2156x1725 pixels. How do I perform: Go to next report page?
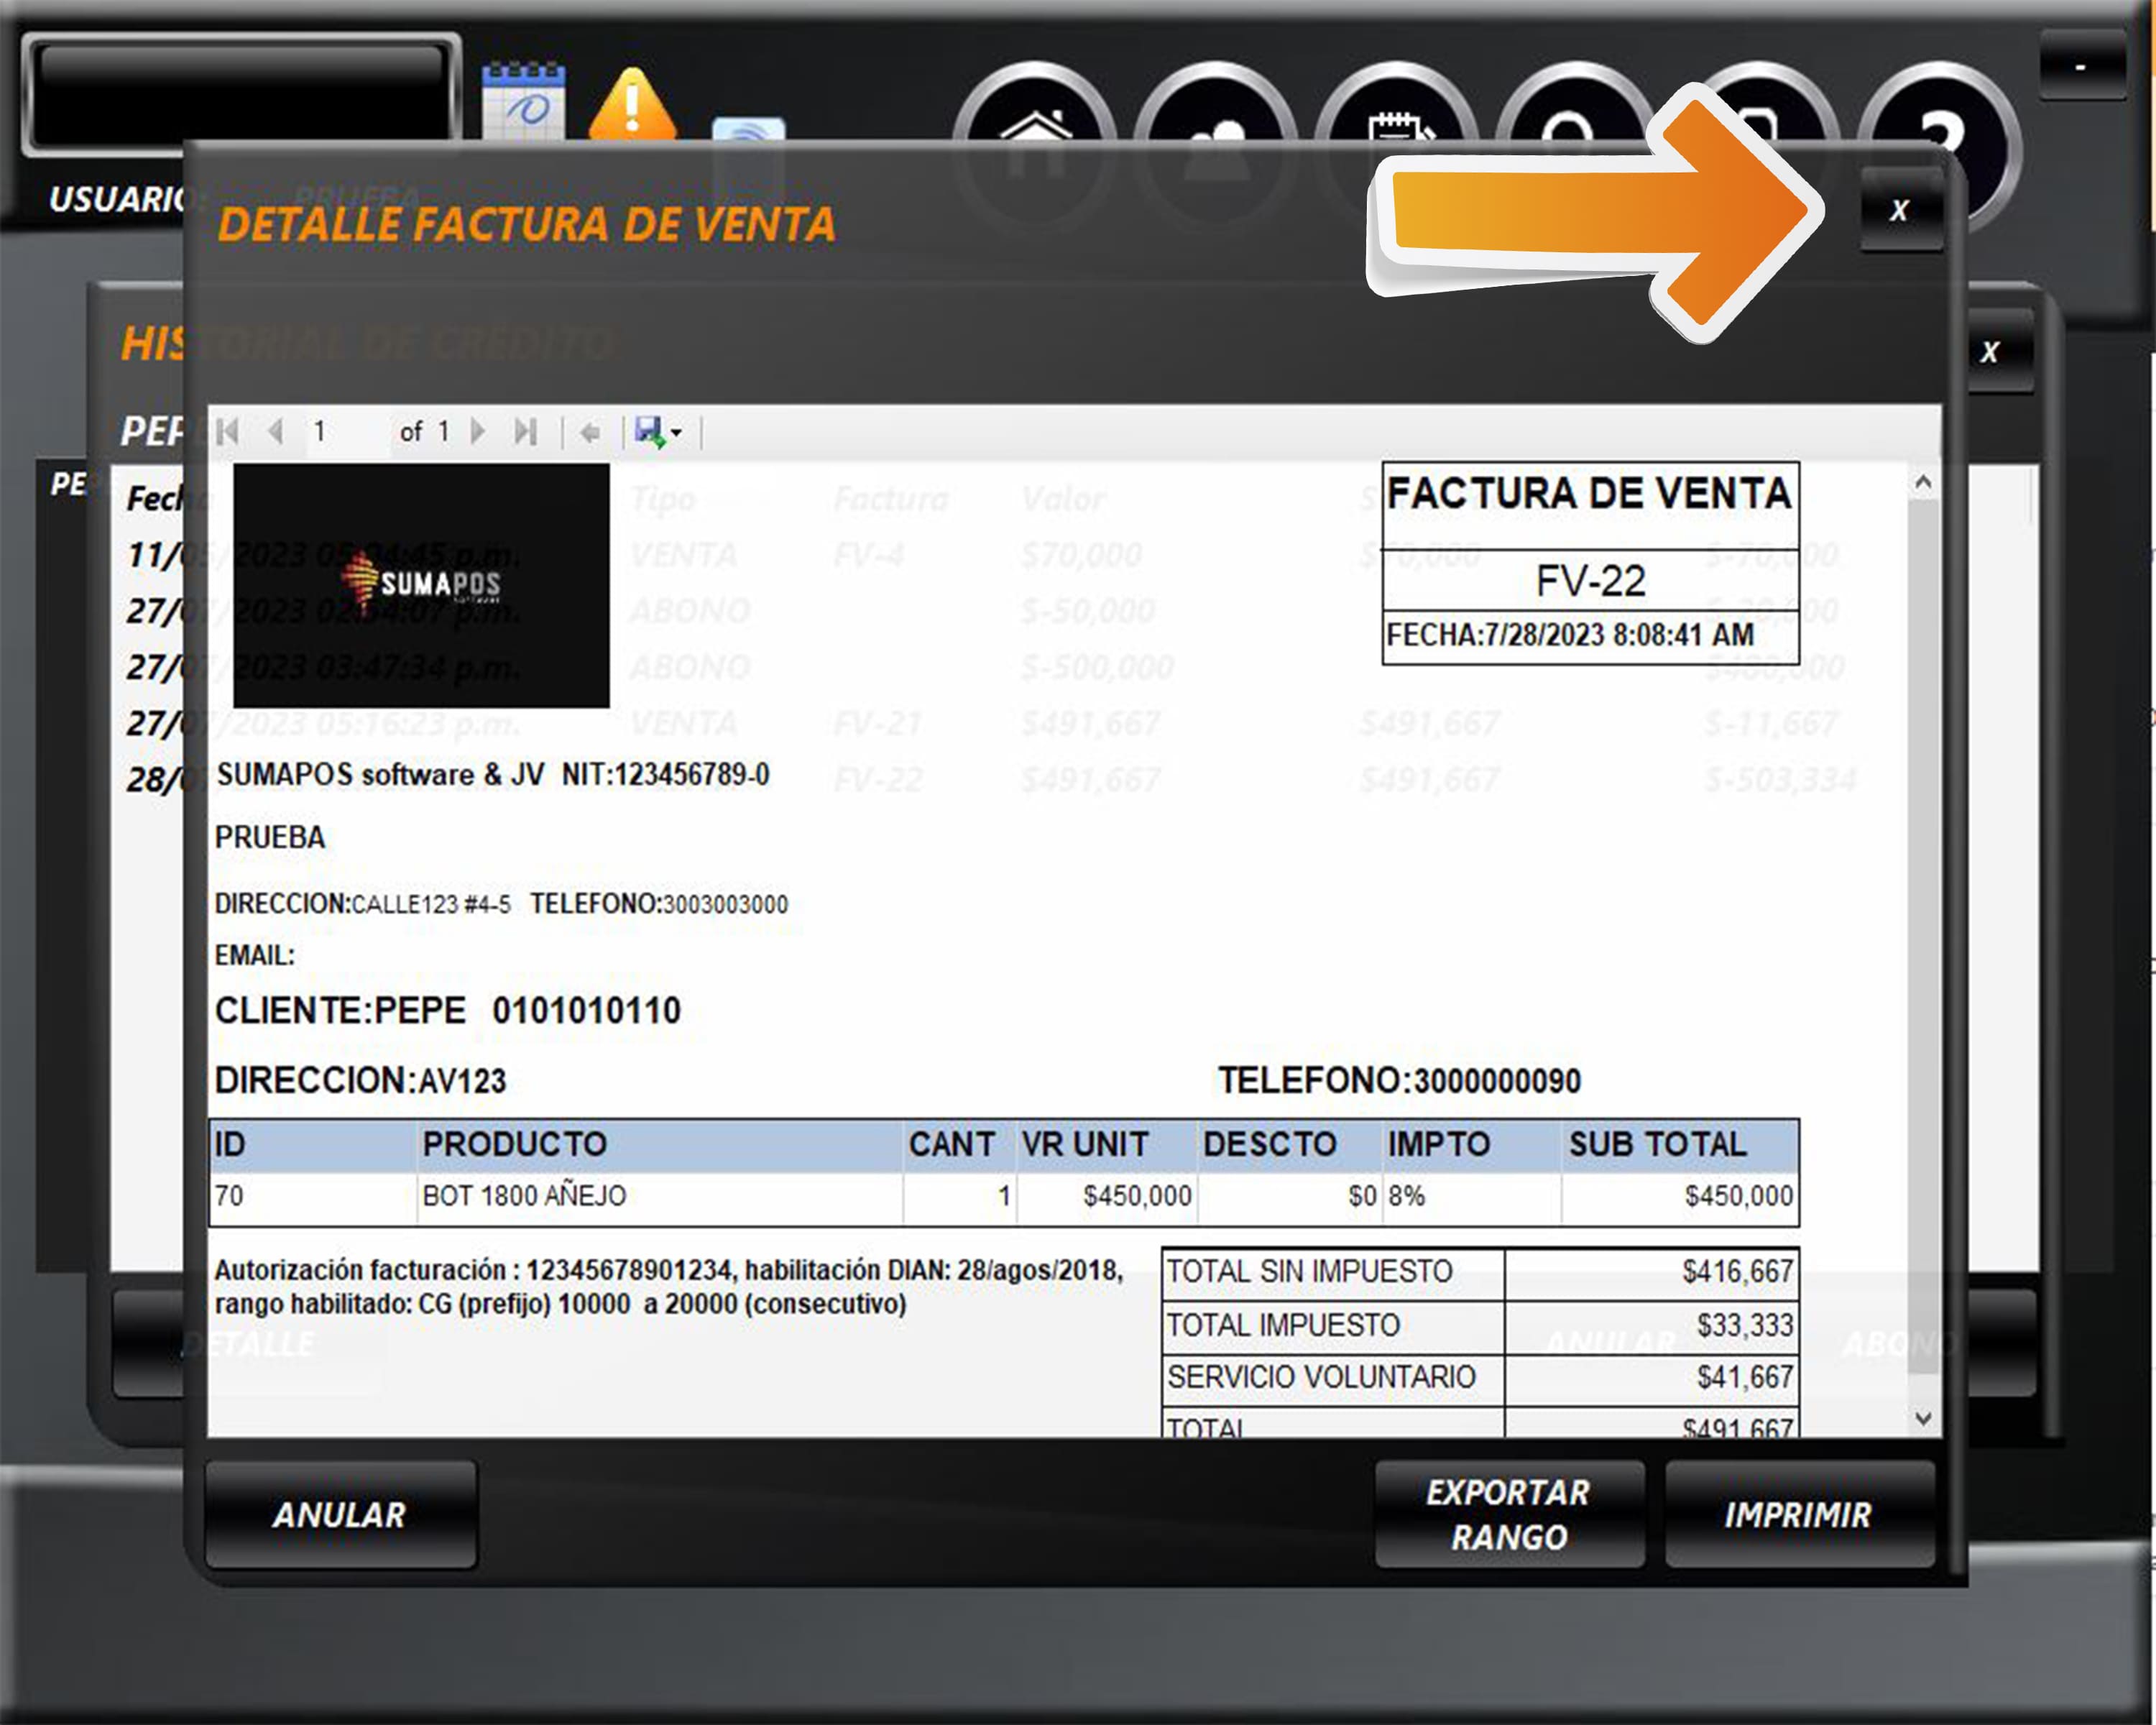[478, 432]
